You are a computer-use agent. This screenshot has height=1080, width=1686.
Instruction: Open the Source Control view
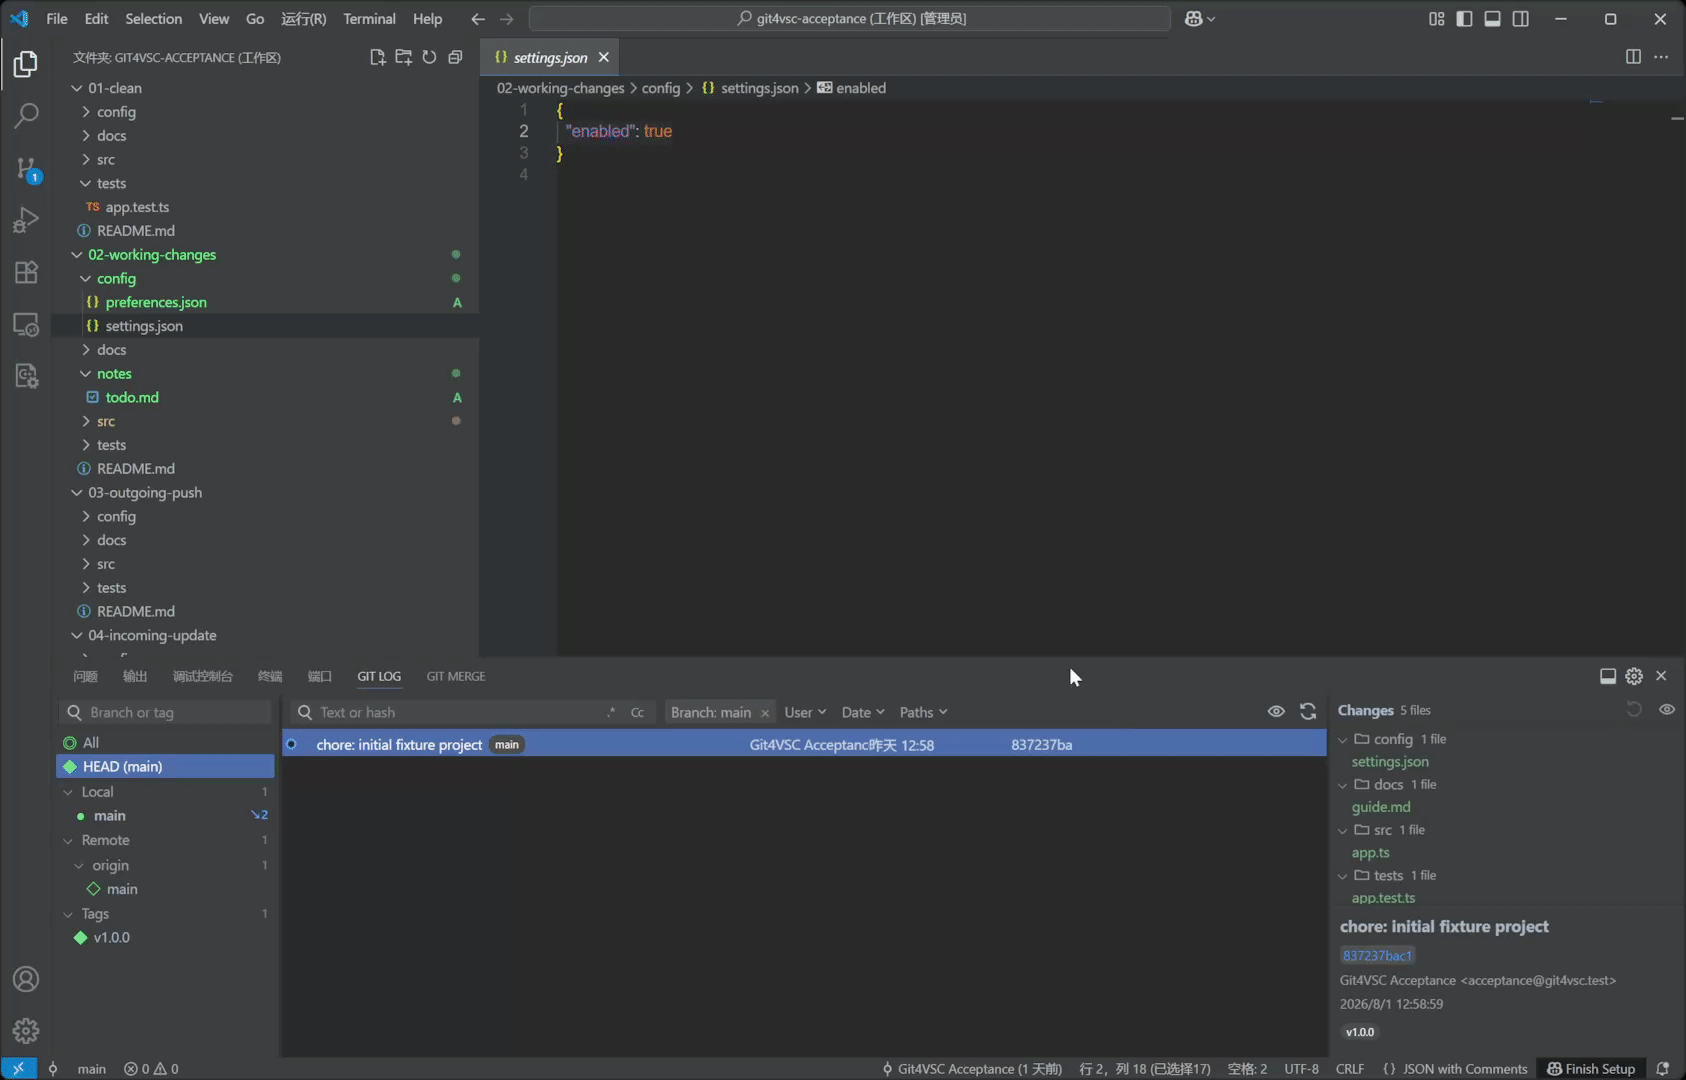[26, 168]
